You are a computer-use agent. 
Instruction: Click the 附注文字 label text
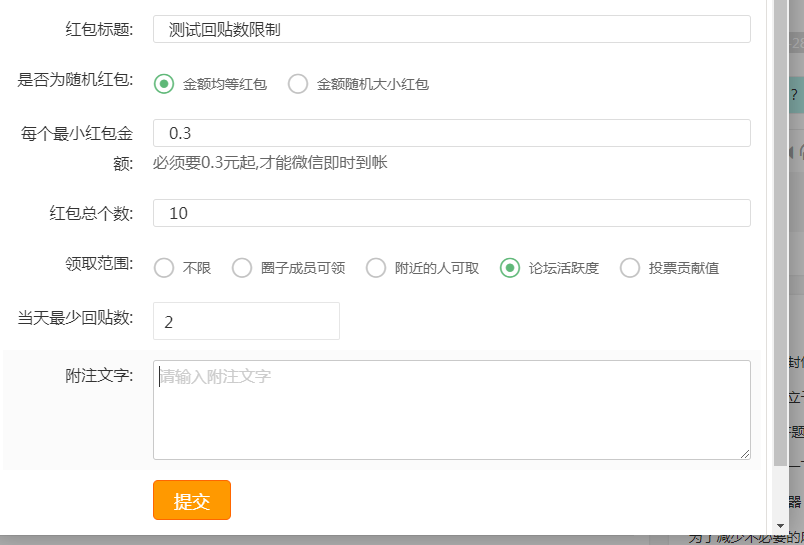click(100, 376)
